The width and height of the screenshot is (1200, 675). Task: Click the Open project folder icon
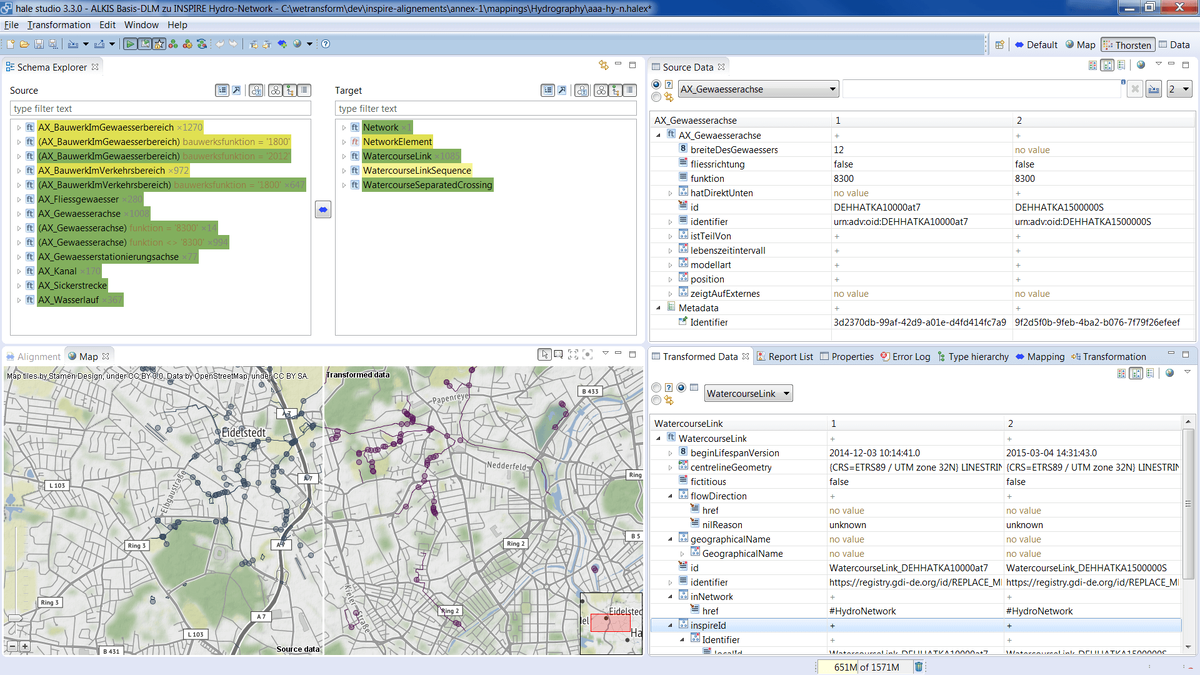pyautogui.click(x=25, y=44)
